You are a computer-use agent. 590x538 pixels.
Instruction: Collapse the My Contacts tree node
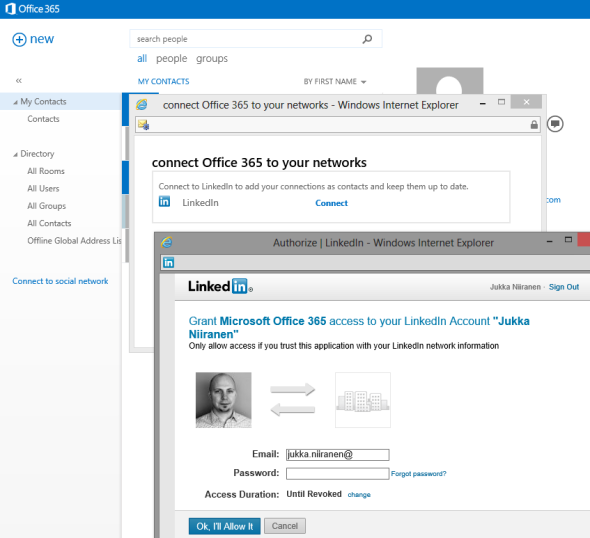point(15,102)
